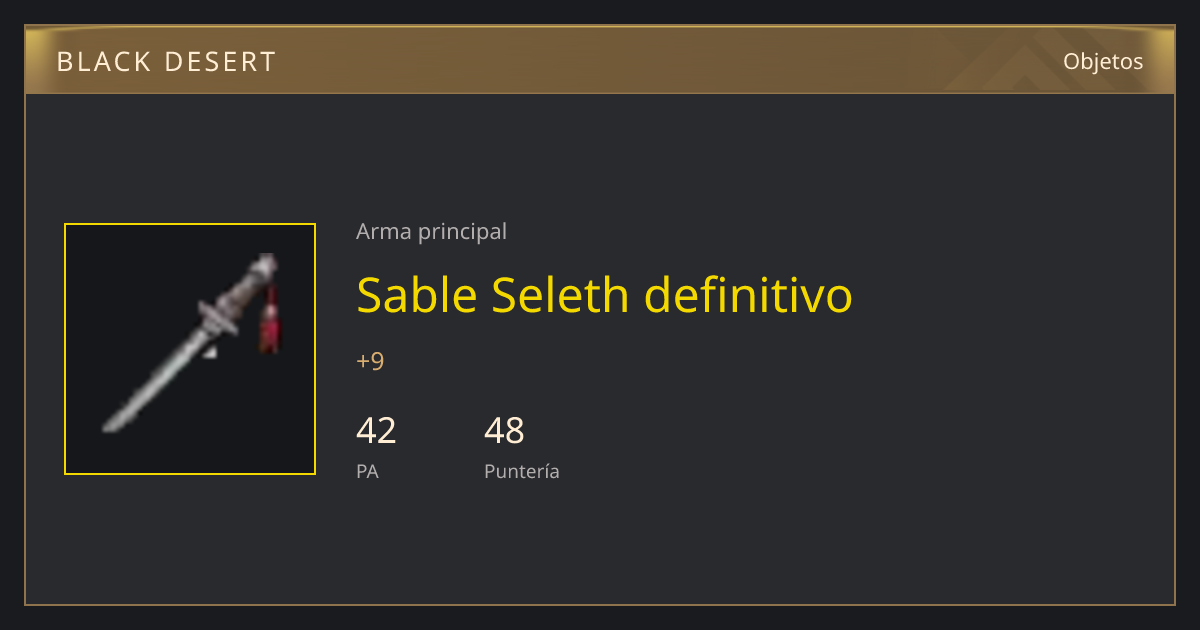Click the small white triangle marker beside sword

pyautogui.click(x=209, y=352)
